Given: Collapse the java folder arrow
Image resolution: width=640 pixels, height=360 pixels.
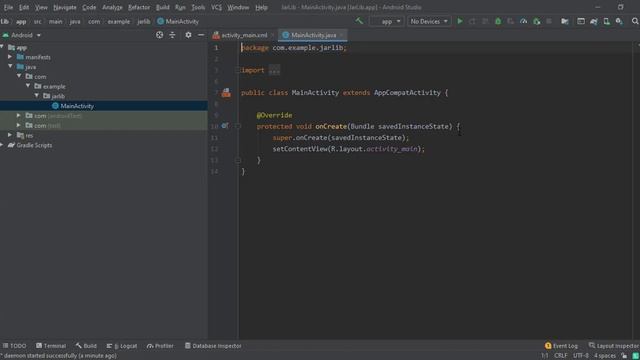Looking at the screenshot, I should [10, 67].
